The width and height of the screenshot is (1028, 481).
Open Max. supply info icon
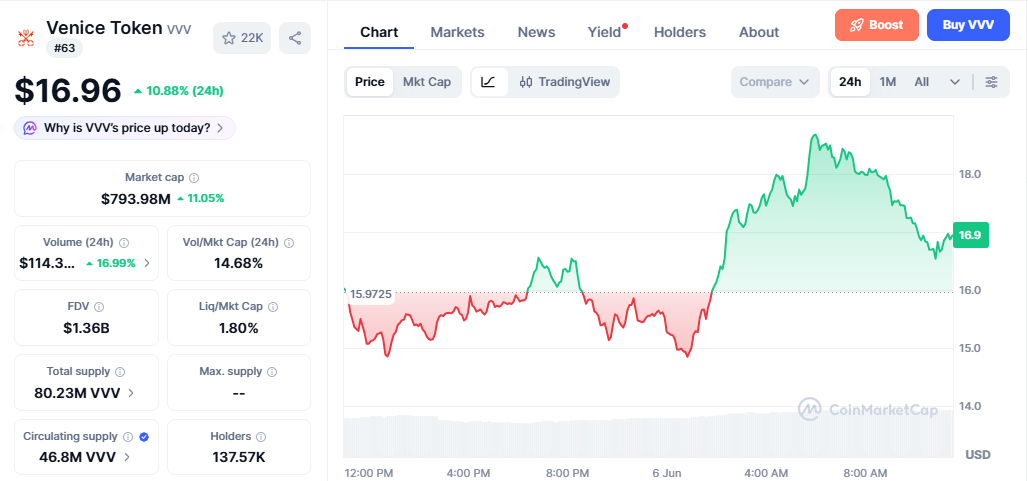(x=272, y=372)
